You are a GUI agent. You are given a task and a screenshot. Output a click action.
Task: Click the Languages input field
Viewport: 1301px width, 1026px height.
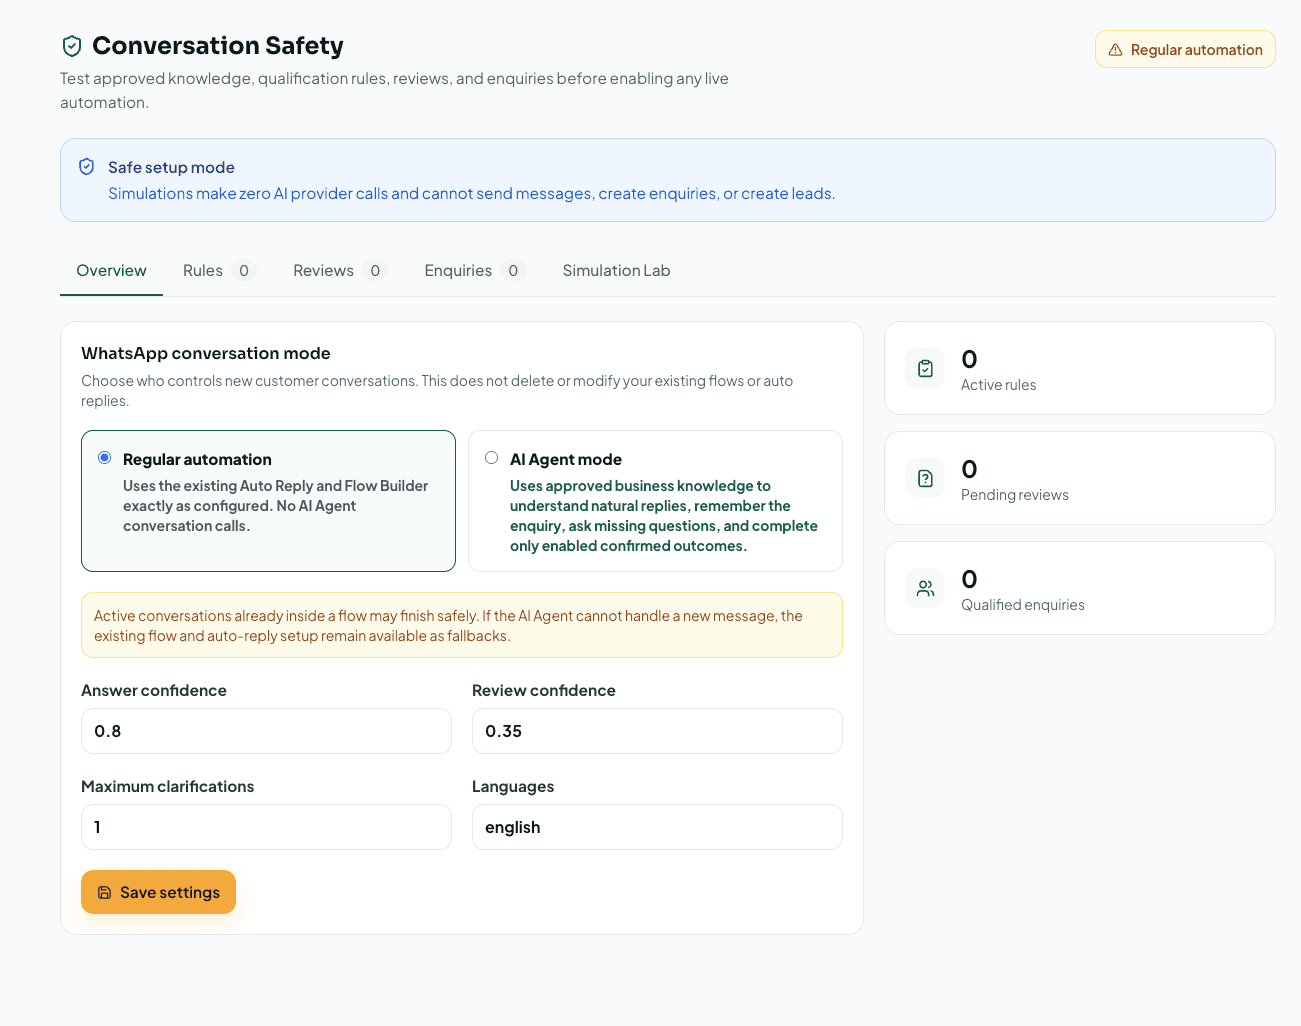[x=657, y=827]
